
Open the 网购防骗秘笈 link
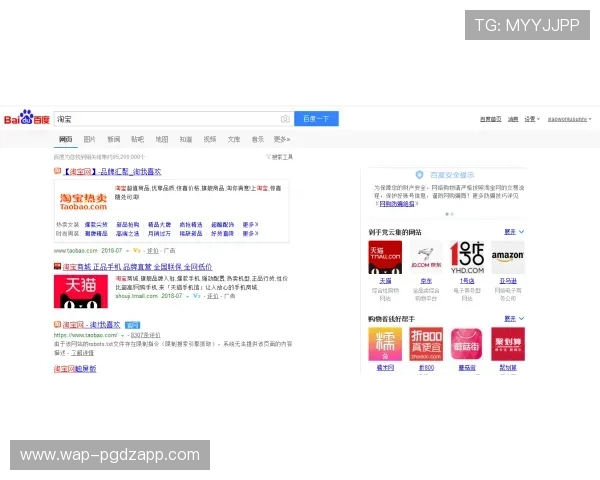397,204
